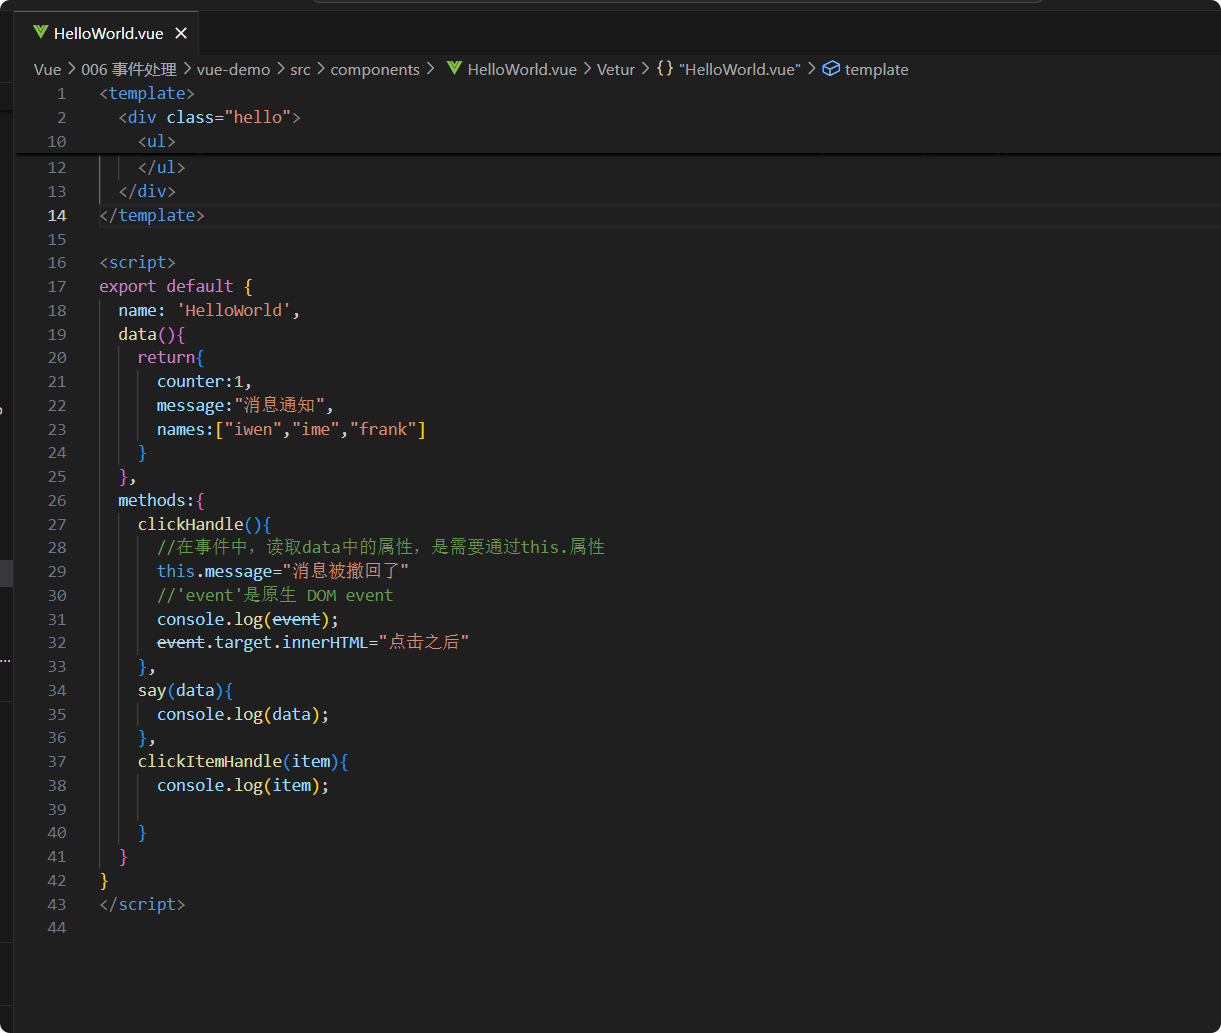Image resolution: width=1221 pixels, height=1033 pixels.
Task: Click the say(data){ method declaration
Action: pyautogui.click(x=185, y=690)
